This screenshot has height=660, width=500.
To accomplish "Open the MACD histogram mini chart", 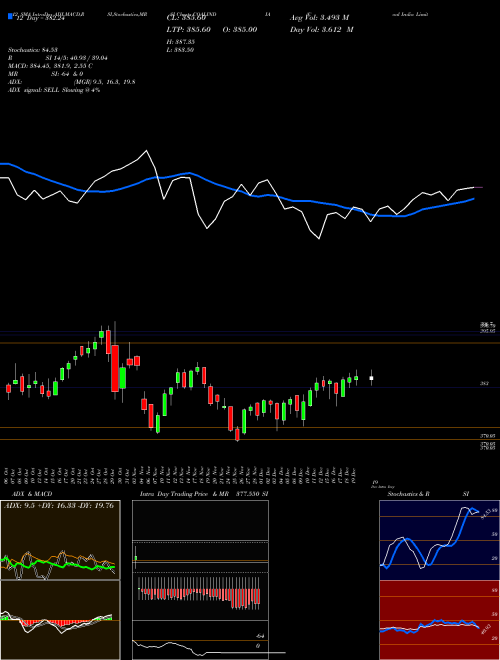I will pyautogui.click(x=60, y=620).
